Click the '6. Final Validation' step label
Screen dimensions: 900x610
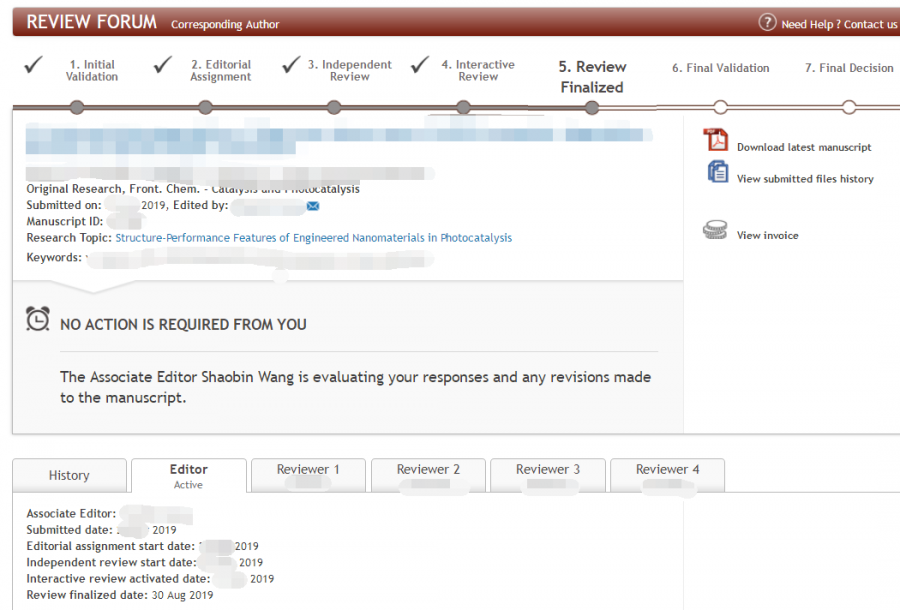pos(720,68)
